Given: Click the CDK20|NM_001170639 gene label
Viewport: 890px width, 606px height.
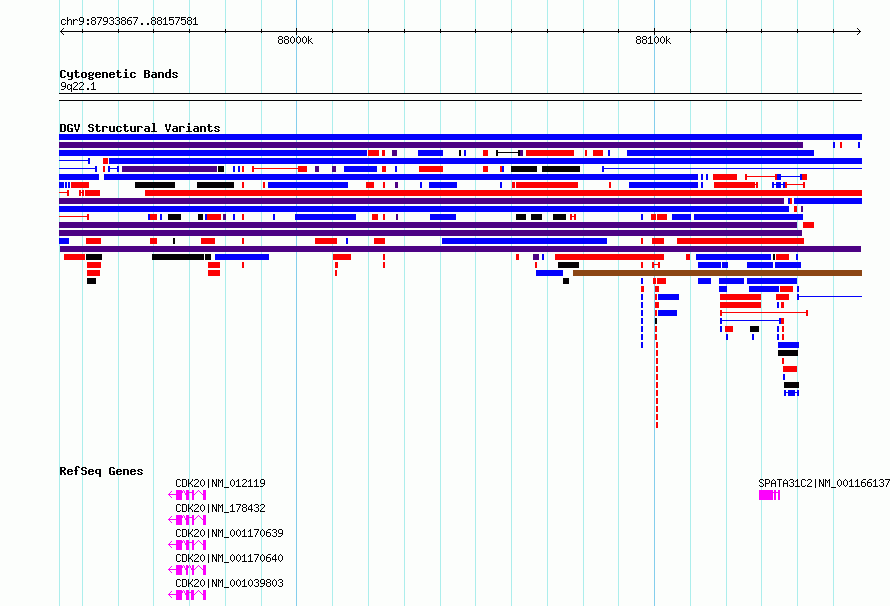Looking at the screenshot, I should [229, 533].
